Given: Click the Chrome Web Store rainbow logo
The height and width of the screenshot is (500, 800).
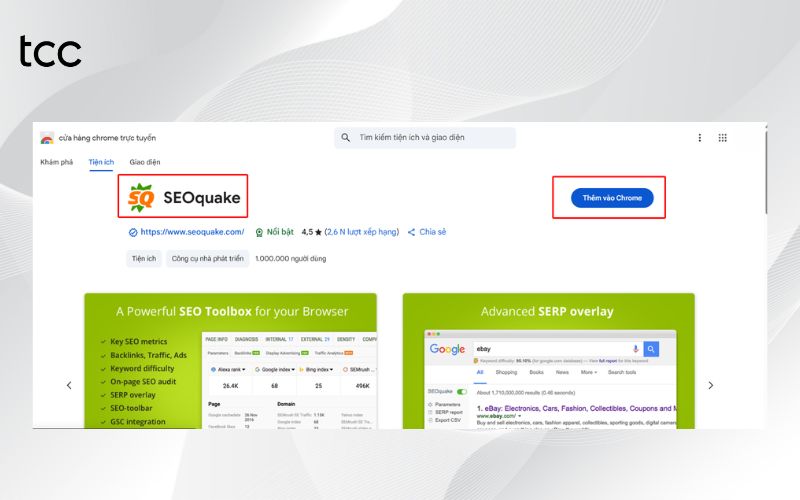Looking at the screenshot, I should click(47, 138).
